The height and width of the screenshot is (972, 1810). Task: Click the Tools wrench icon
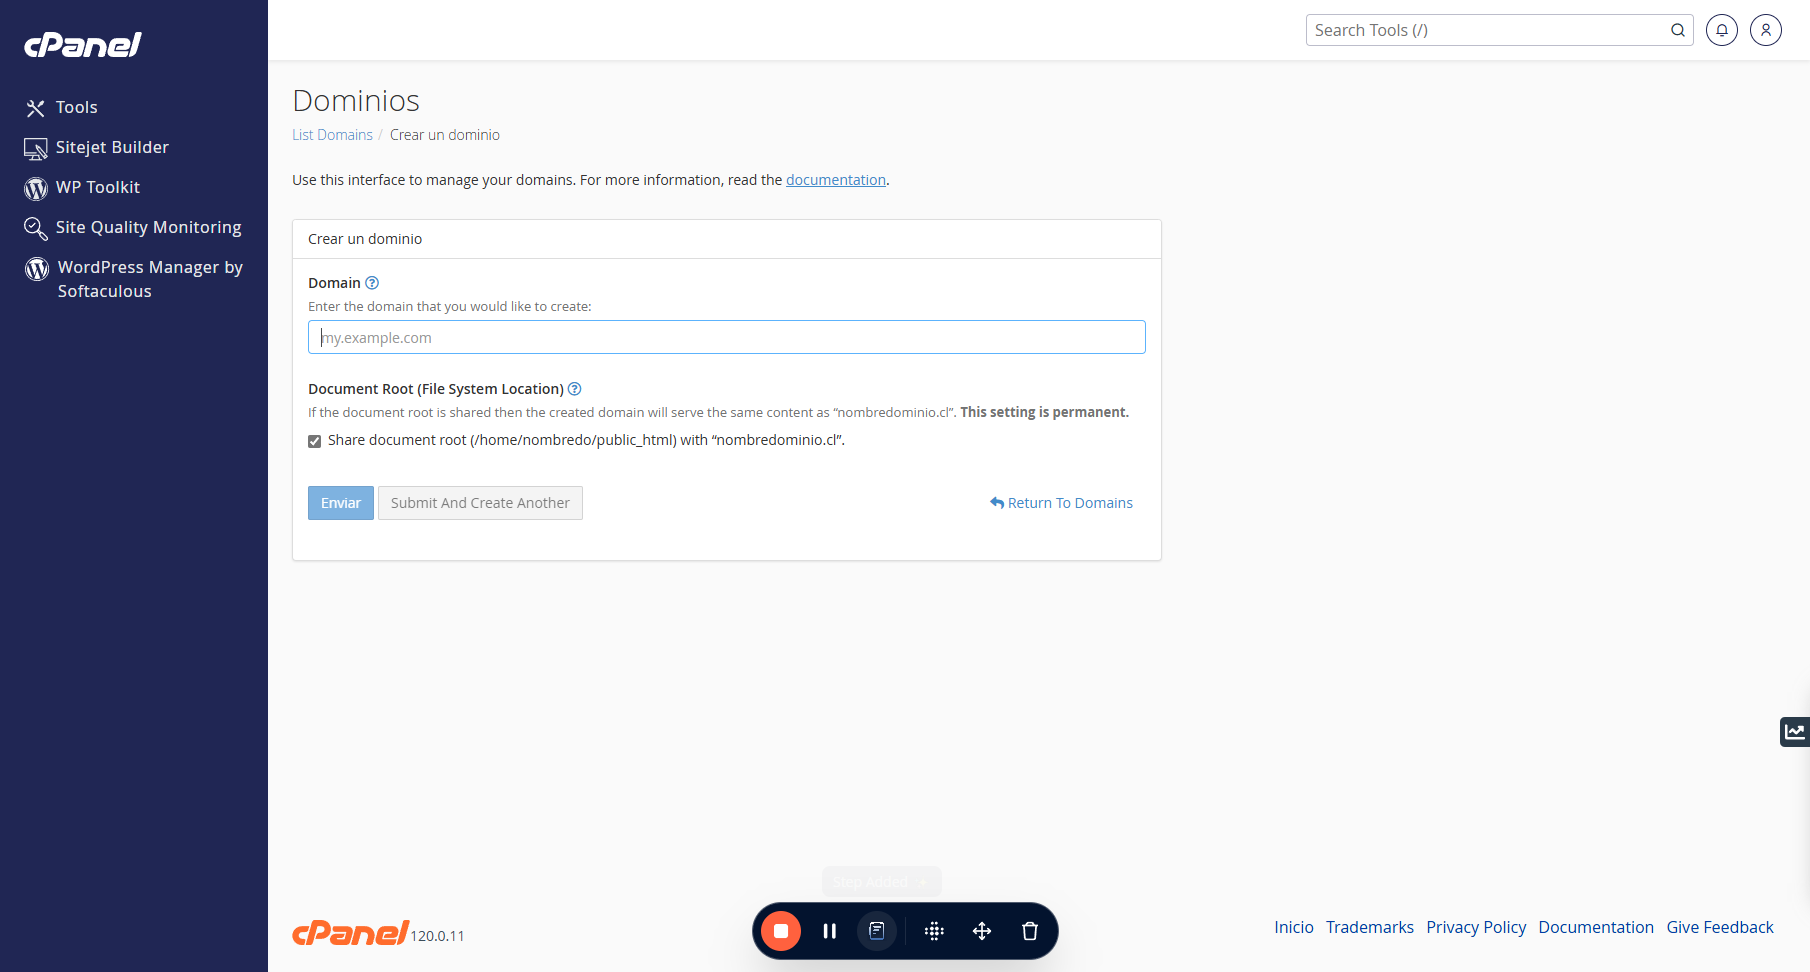(x=36, y=108)
